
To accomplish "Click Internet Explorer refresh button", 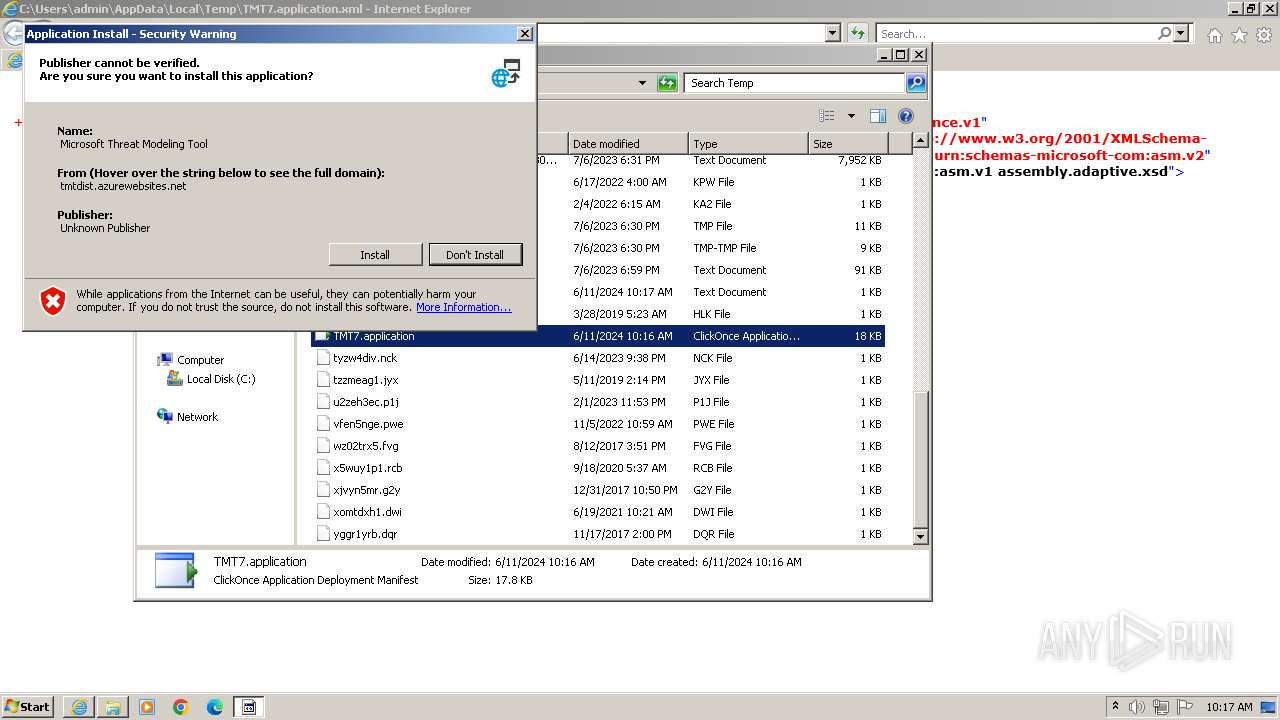I will [x=857, y=33].
